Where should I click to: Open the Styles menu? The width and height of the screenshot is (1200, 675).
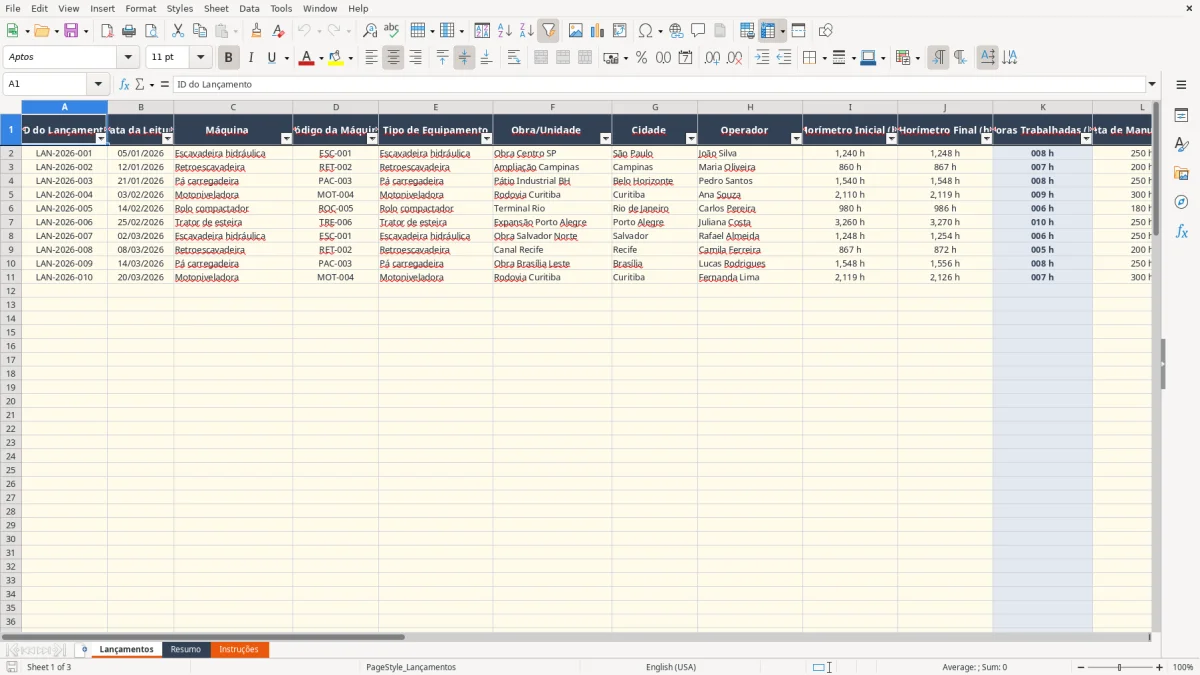pos(180,8)
